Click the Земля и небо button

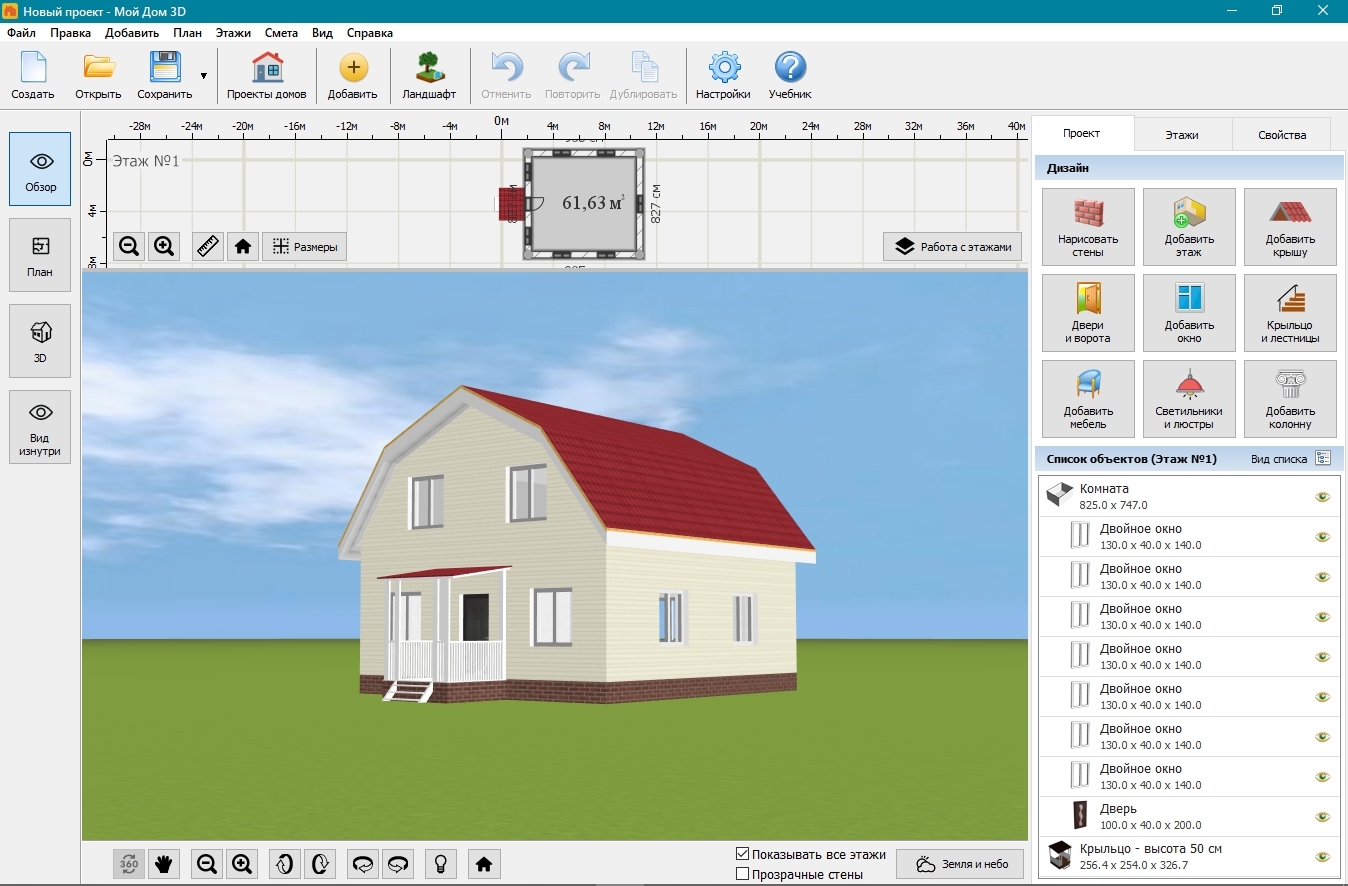(x=960, y=864)
